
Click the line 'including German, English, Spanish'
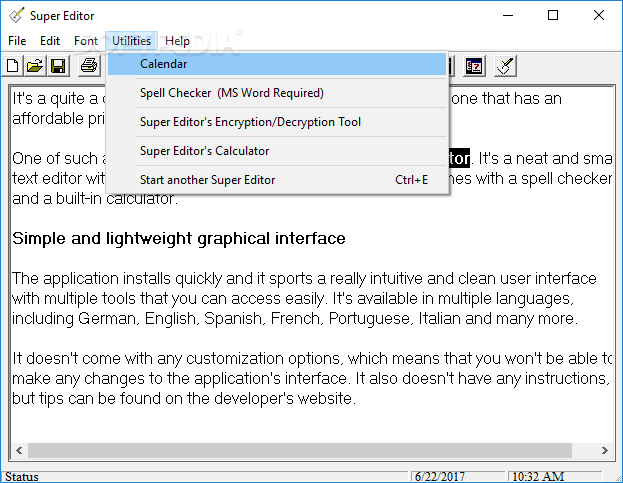(x=295, y=319)
